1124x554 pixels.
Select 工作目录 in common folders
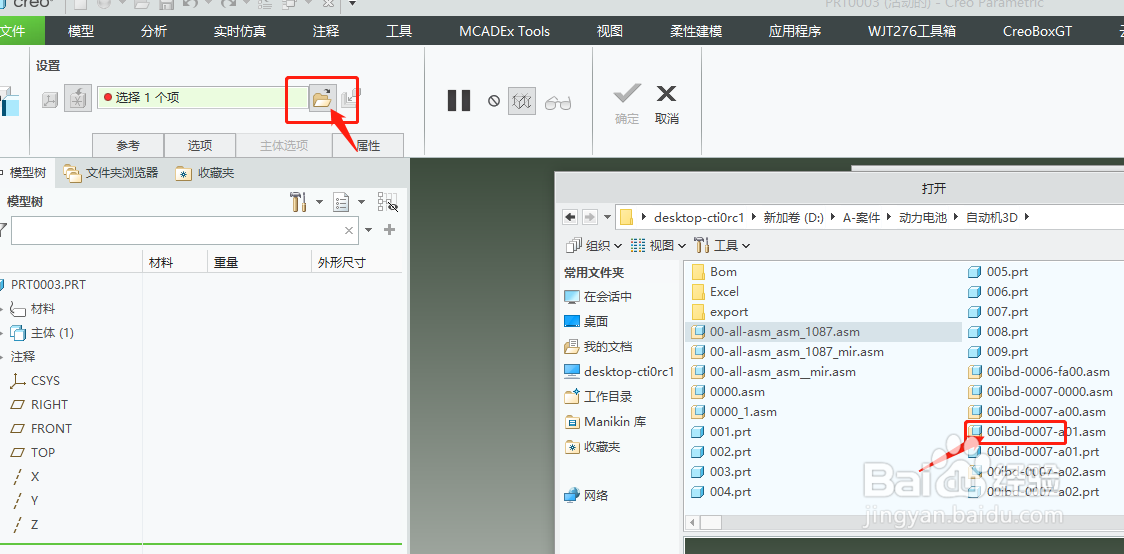click(x=599, y=396)
